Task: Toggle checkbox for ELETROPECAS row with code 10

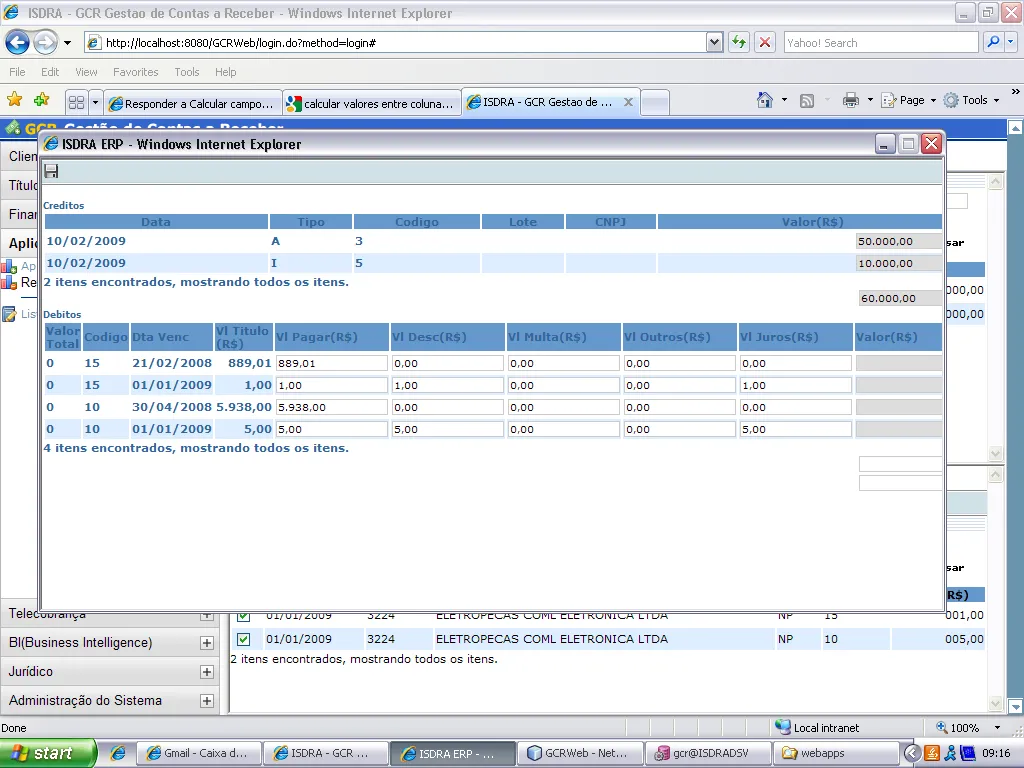Action: [x=244, y=639]
